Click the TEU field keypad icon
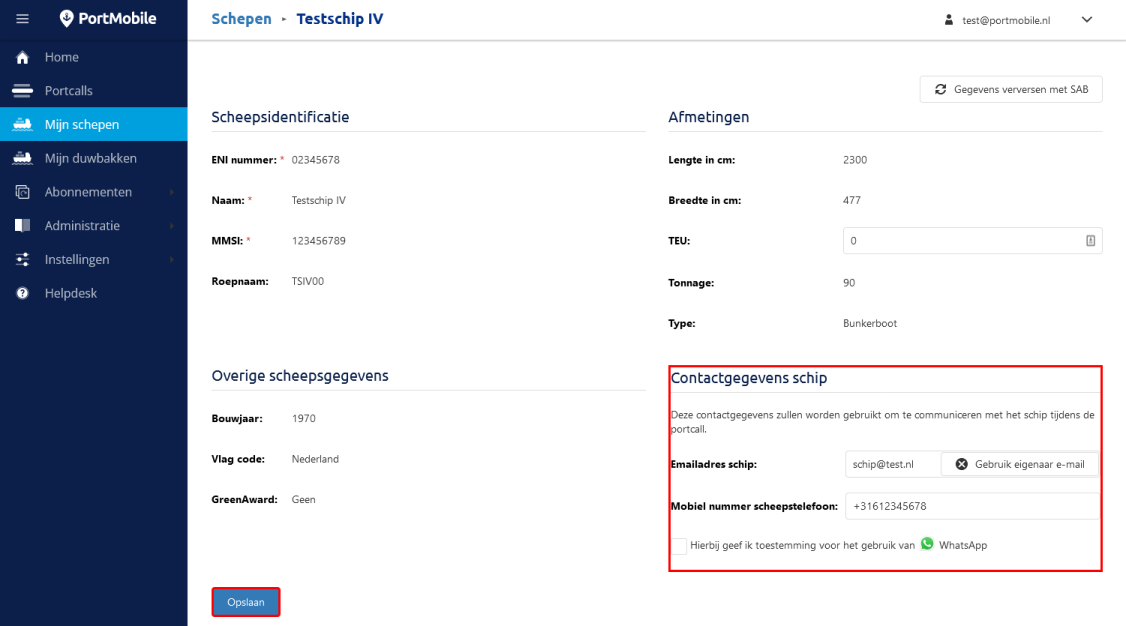This screenshot has width=1126, height=626. (1090, 241)
